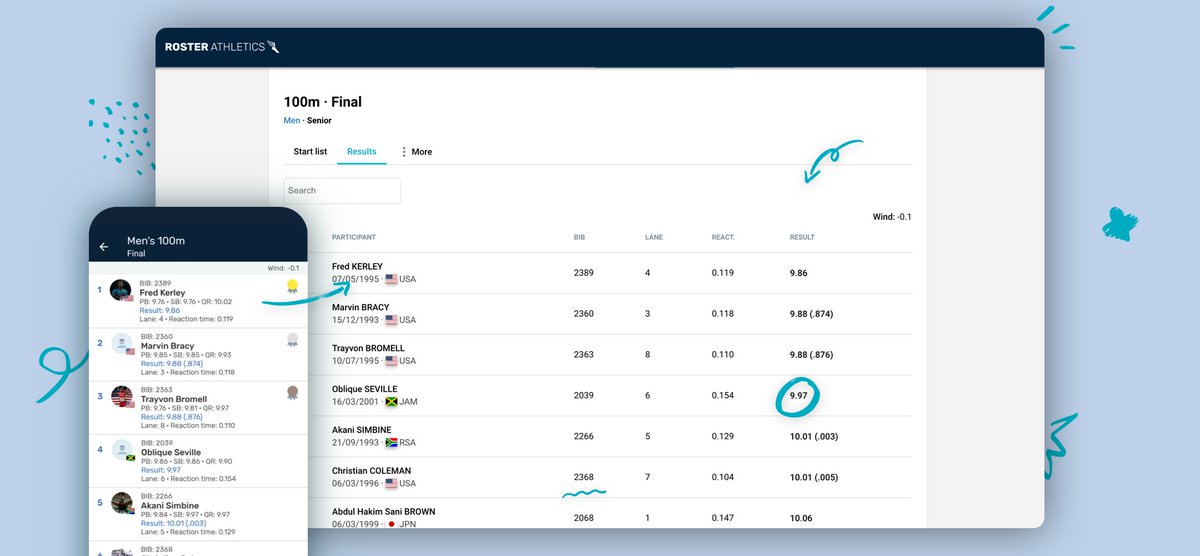Click the JAM flag beside Oblique SEVILLE
Viewport: 1200px width, 556px height.
point(391,402)
